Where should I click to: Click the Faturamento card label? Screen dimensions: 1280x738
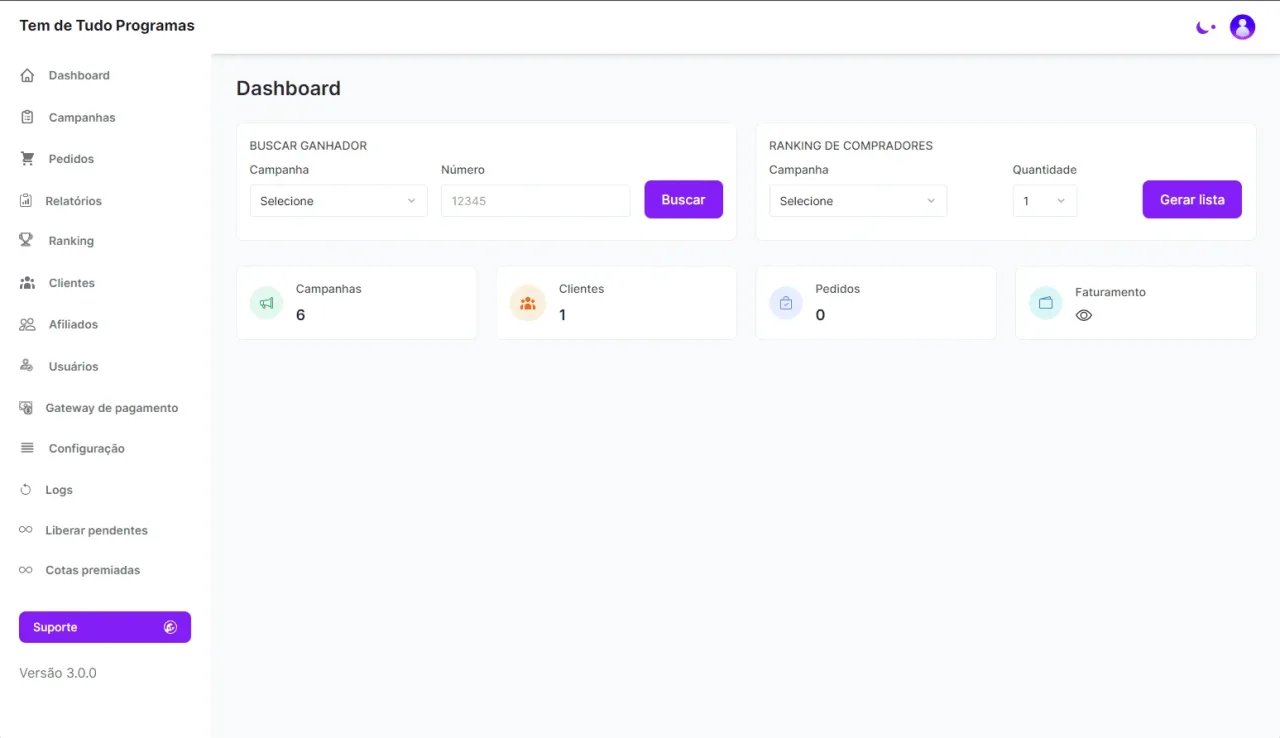point(1110,292)
